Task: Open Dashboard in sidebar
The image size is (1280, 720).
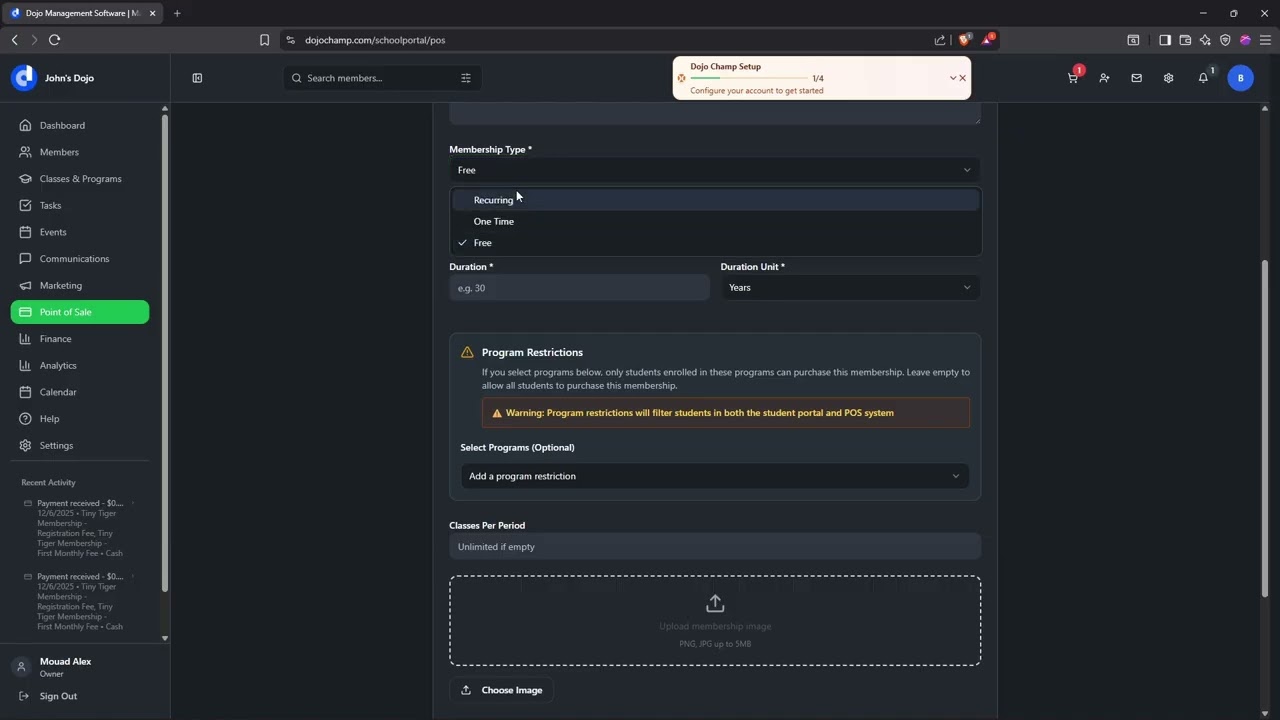Action: tap(80, 125)
